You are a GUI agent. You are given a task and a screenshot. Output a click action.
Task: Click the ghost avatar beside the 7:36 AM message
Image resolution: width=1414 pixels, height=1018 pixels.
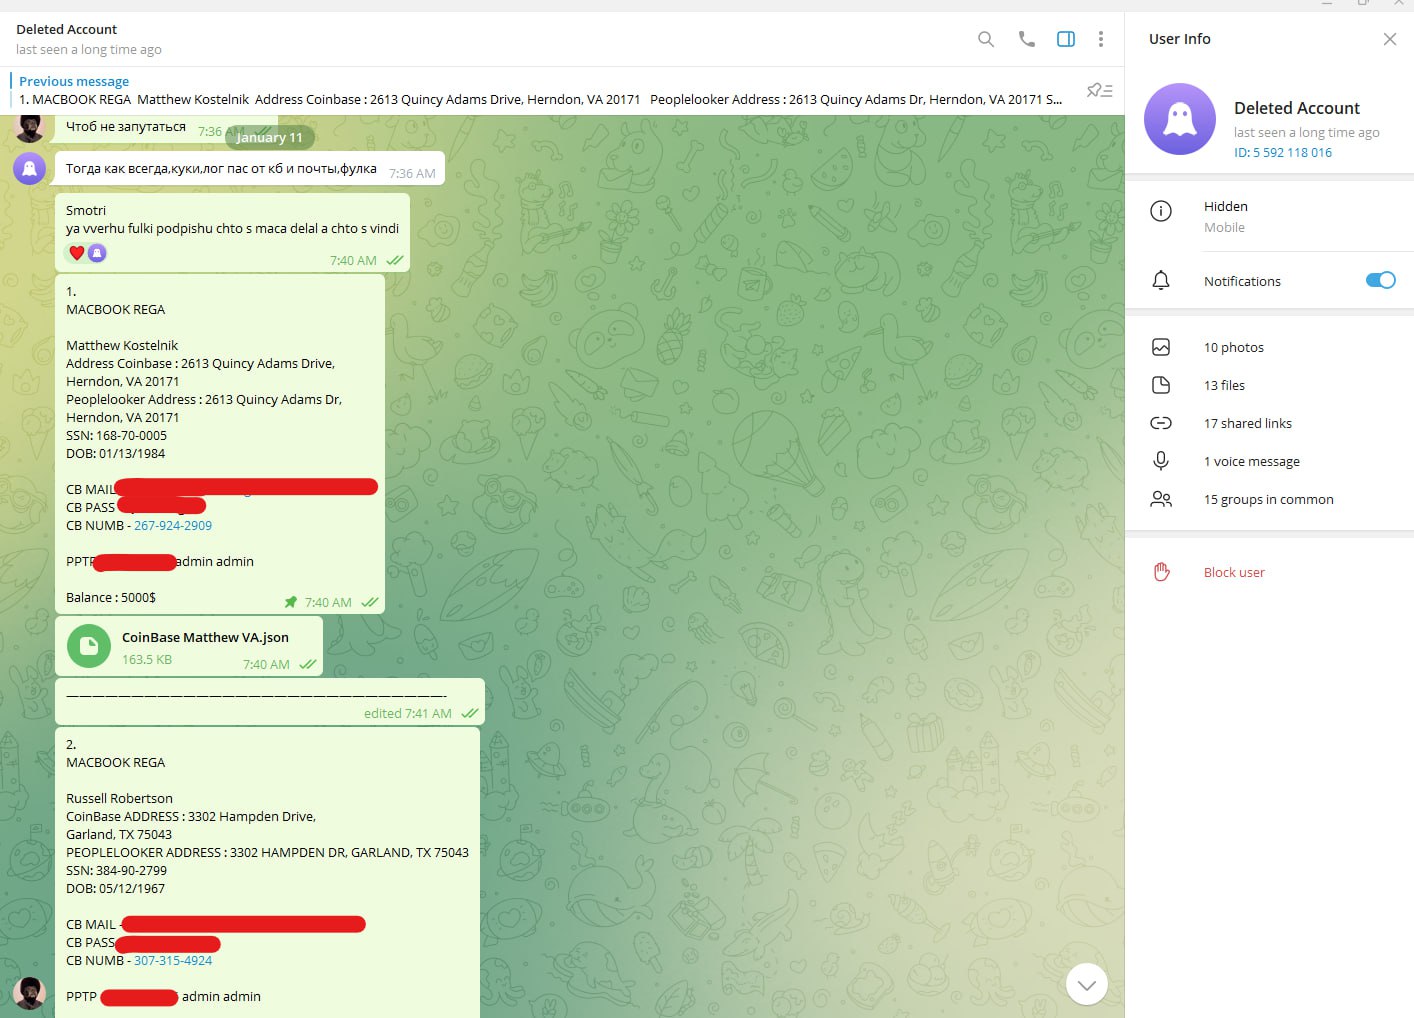(30, 168)
